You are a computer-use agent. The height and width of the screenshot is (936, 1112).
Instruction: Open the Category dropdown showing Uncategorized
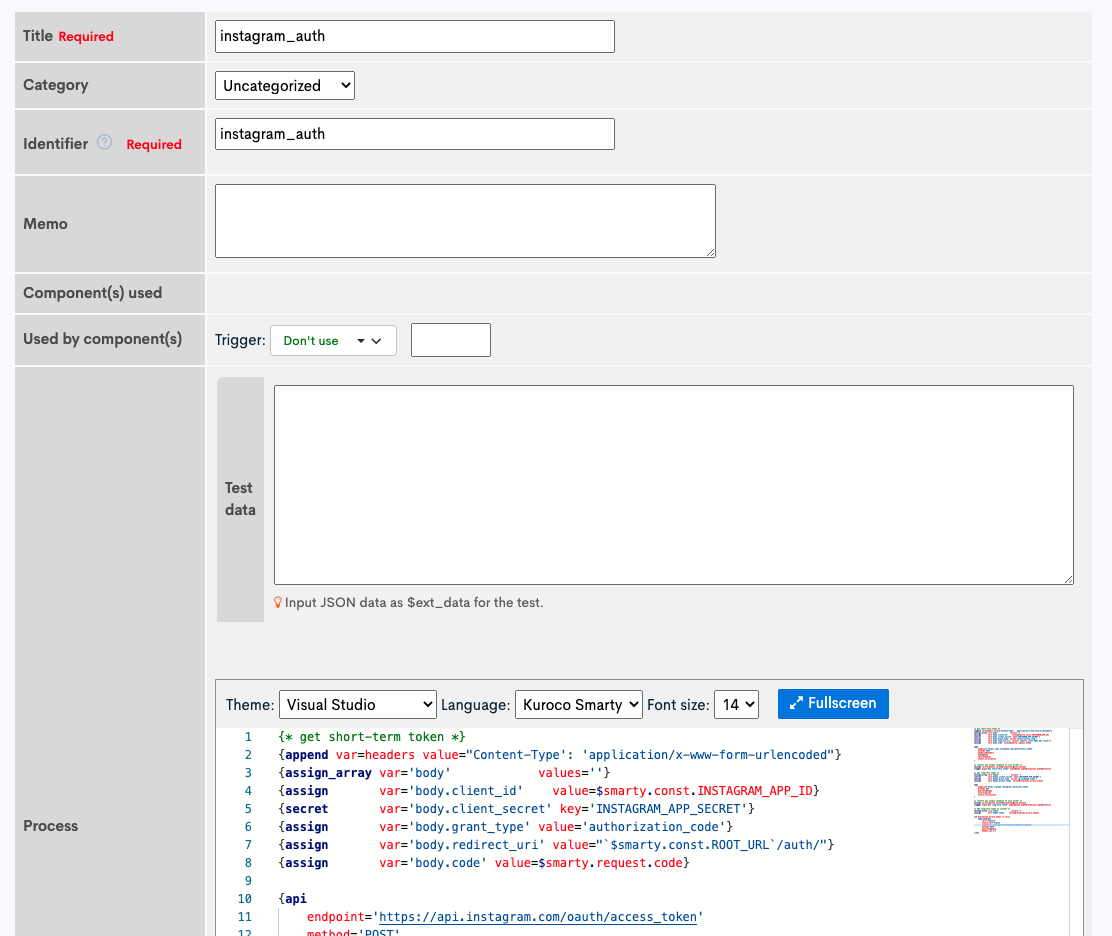(284, 85)
